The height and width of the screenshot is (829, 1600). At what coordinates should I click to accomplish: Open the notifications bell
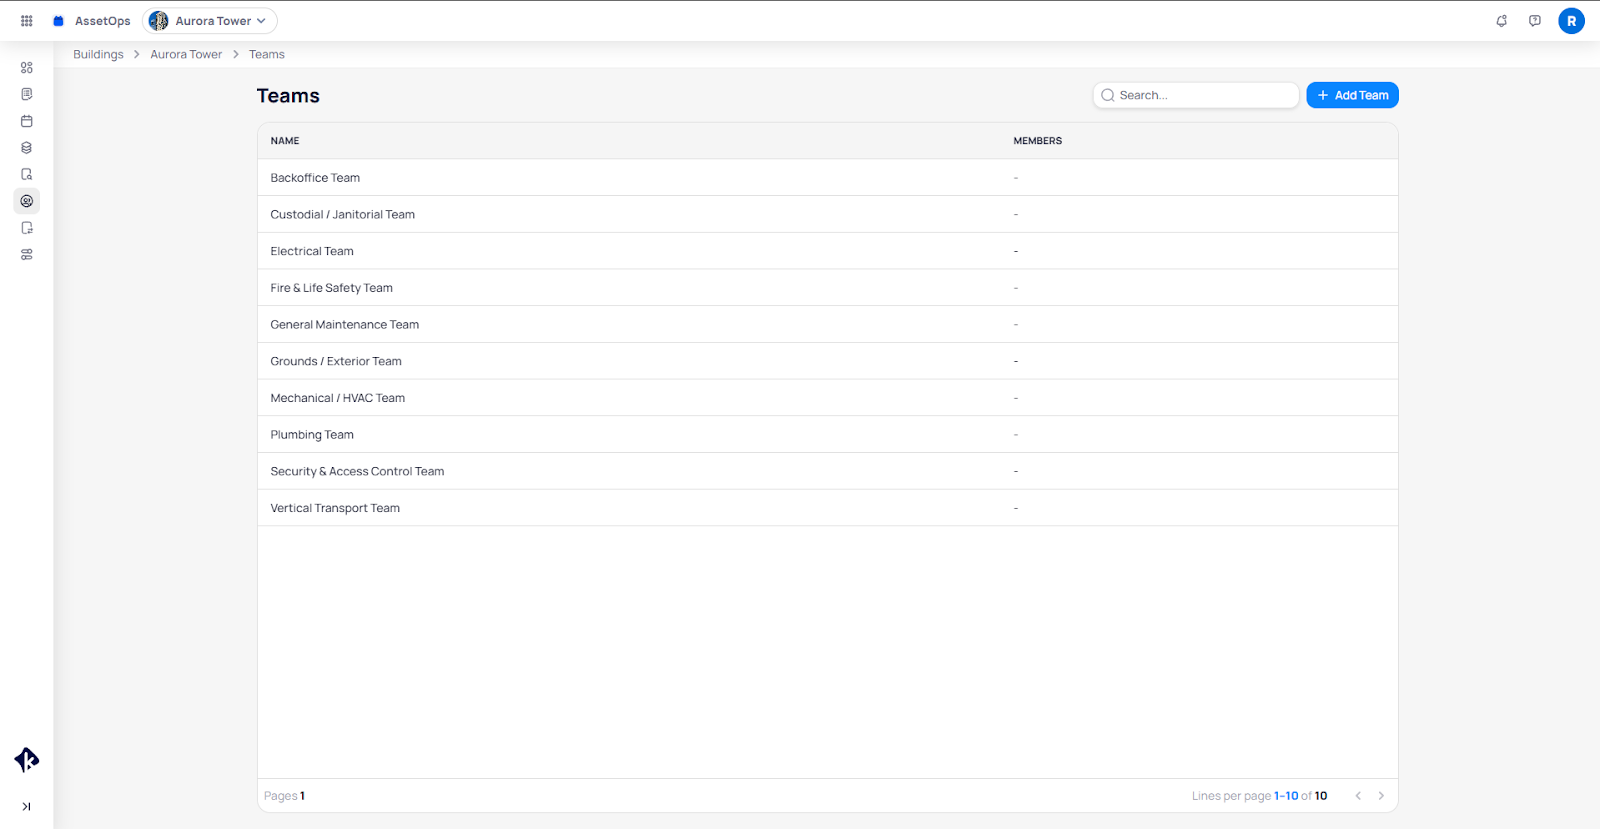coord(1501,21)
